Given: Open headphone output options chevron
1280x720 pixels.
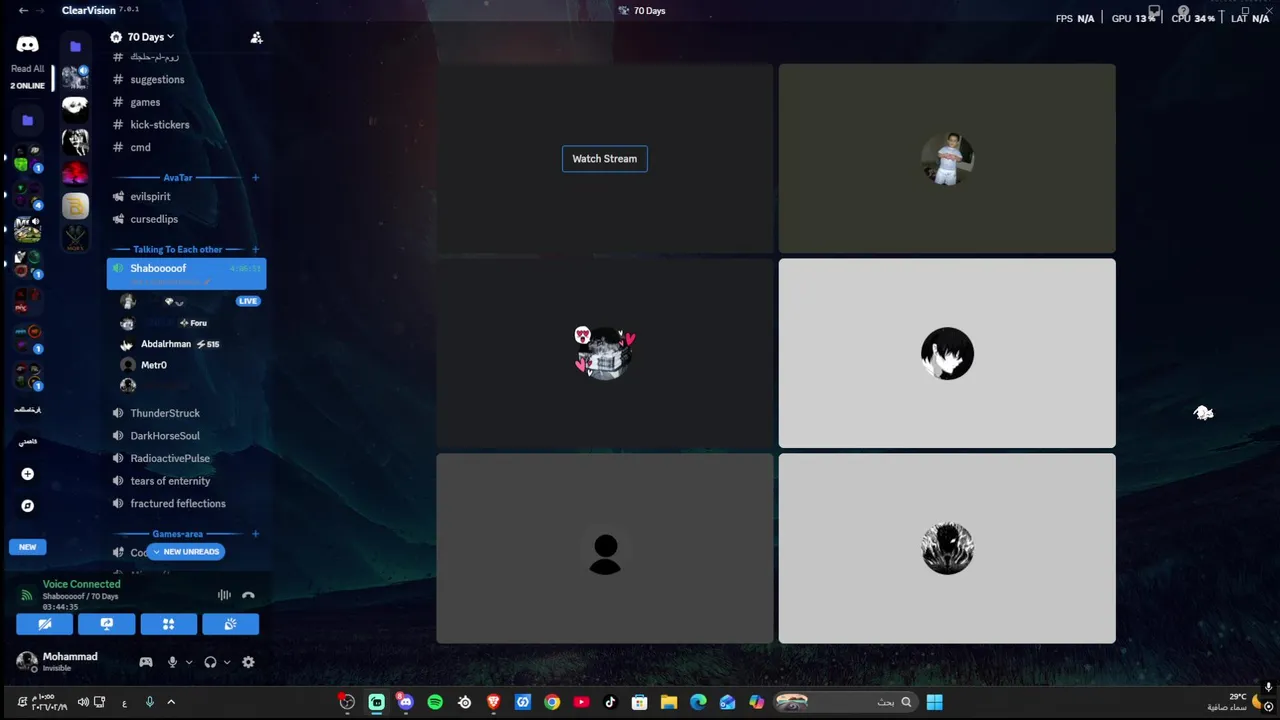Looking at the screenshot, I should [226, 662].
